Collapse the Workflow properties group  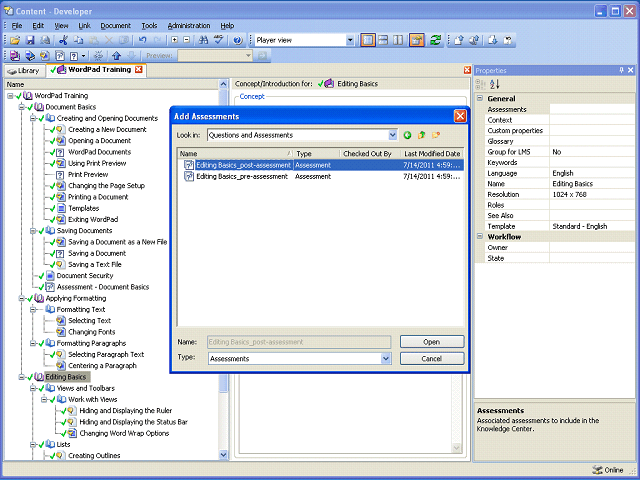pos(480,237)
